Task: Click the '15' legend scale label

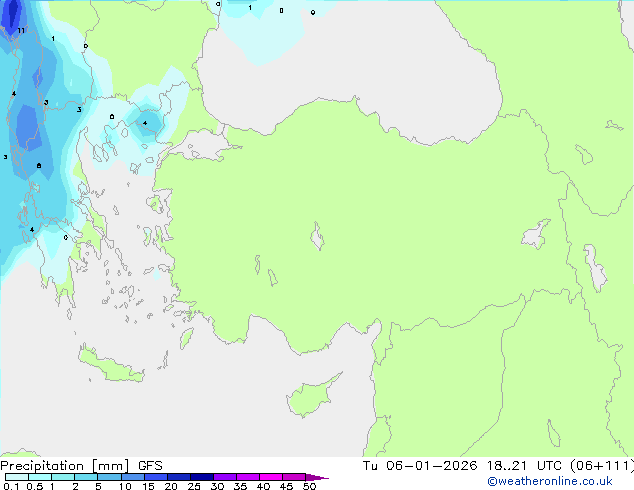Action: click(148, 486)
